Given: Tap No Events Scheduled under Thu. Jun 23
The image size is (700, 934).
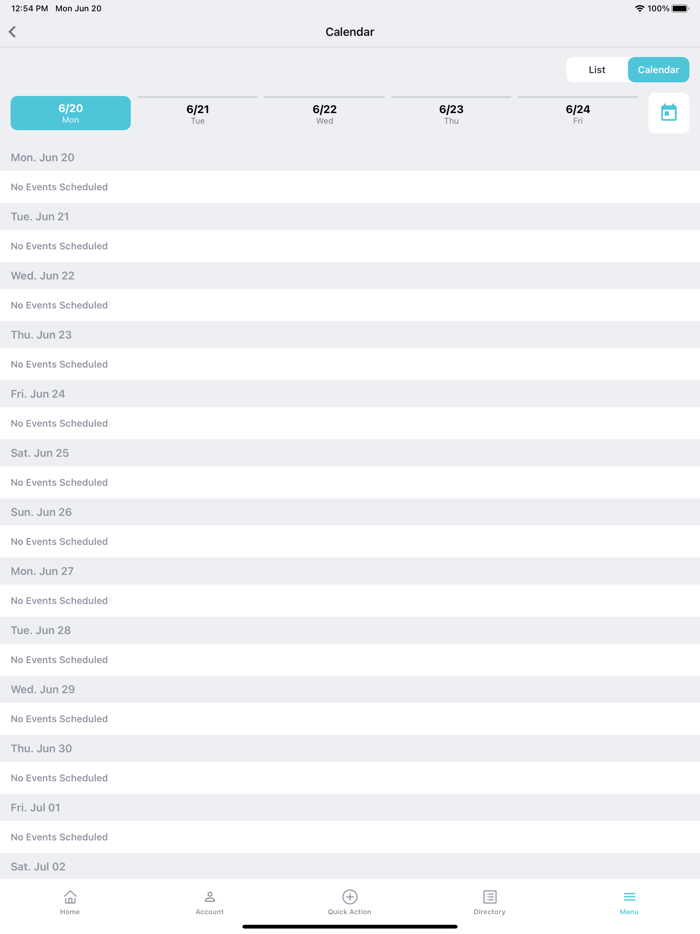Looking at the screenshot, I should pyautogui.click(x=350, y=364).
